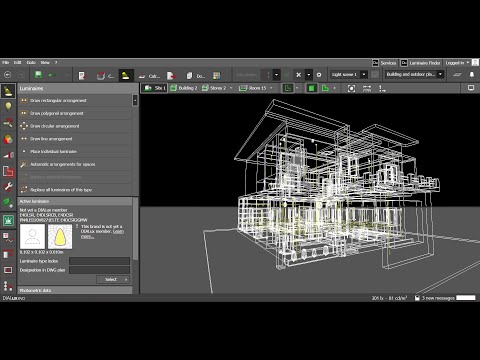Viewport: 480px width, 360px height.
Task: Select the Lamps bulb tool in sidebar
Action: [8, 107]
